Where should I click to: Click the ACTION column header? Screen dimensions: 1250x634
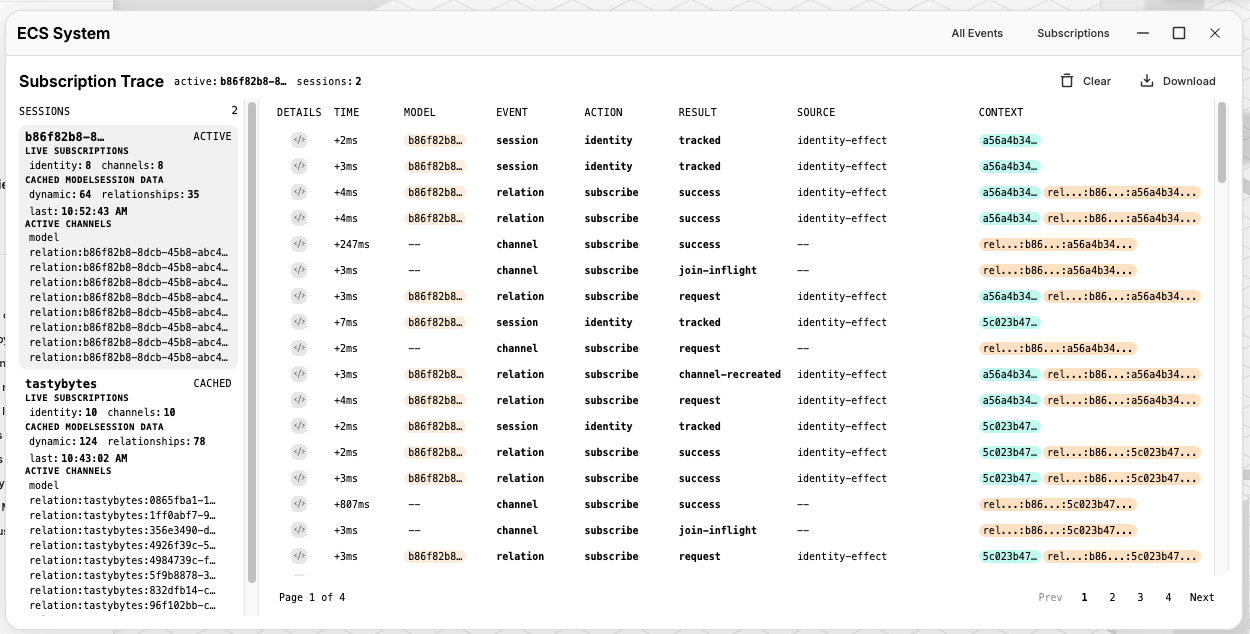pyautogui.click(x=603, y=112)
